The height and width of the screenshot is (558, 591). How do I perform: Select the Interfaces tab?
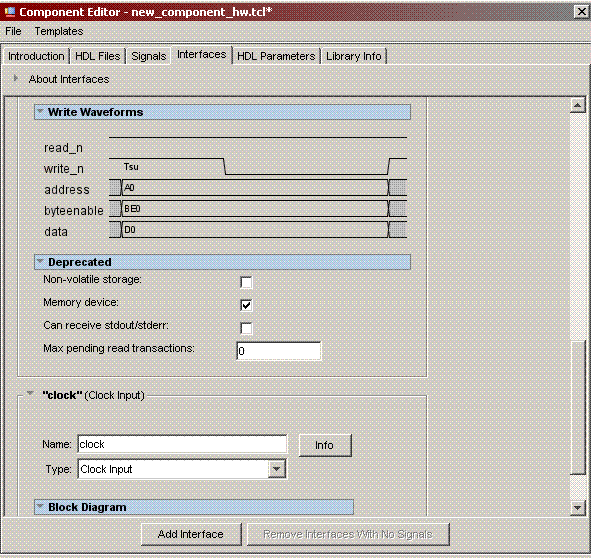[202, 55]
